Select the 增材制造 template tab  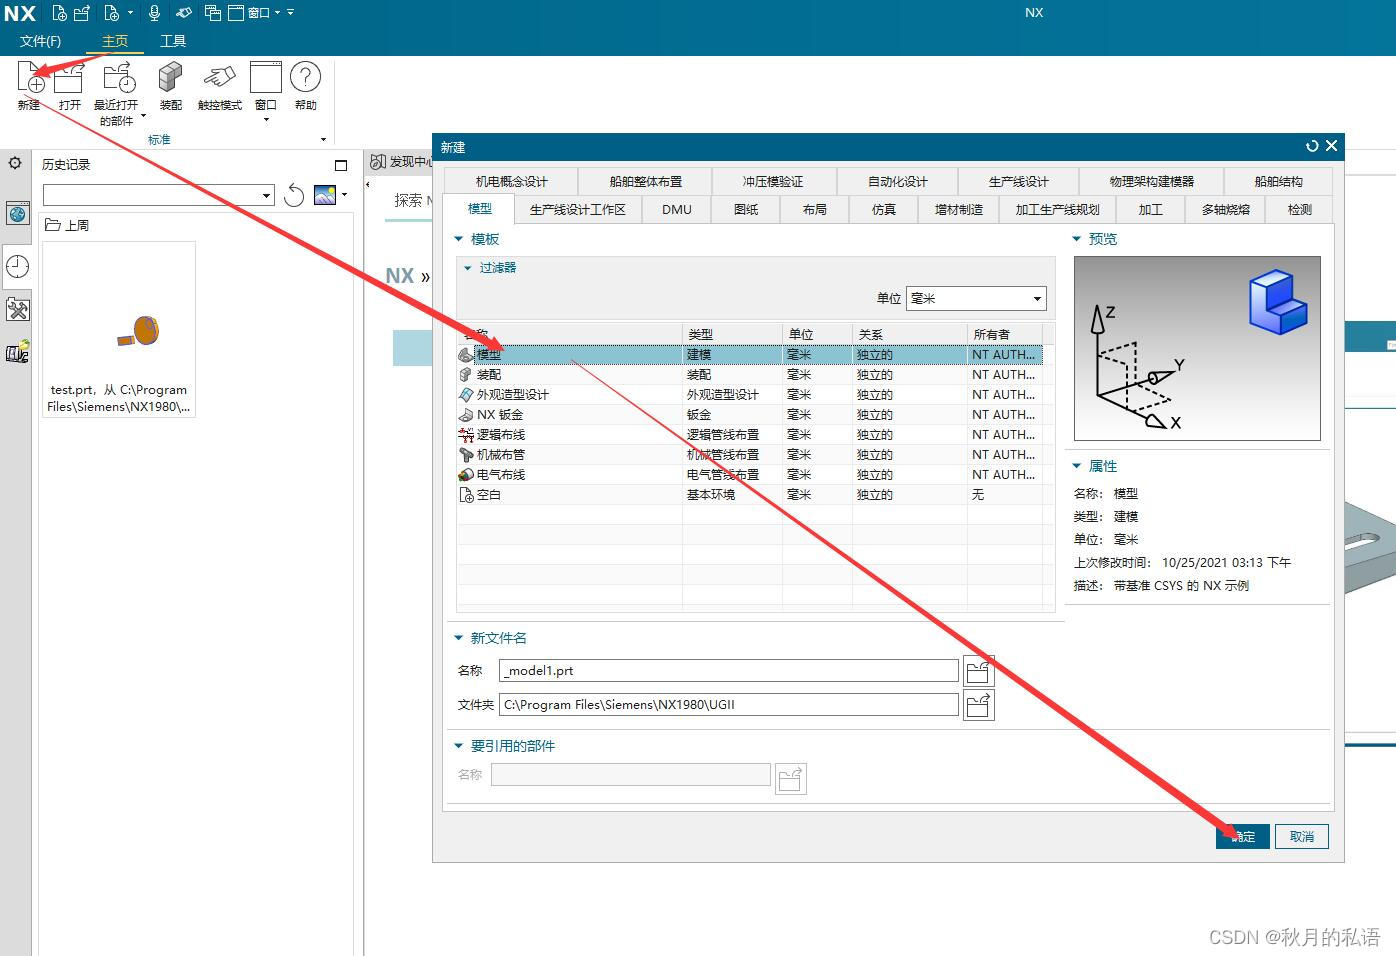click(959, 209)
